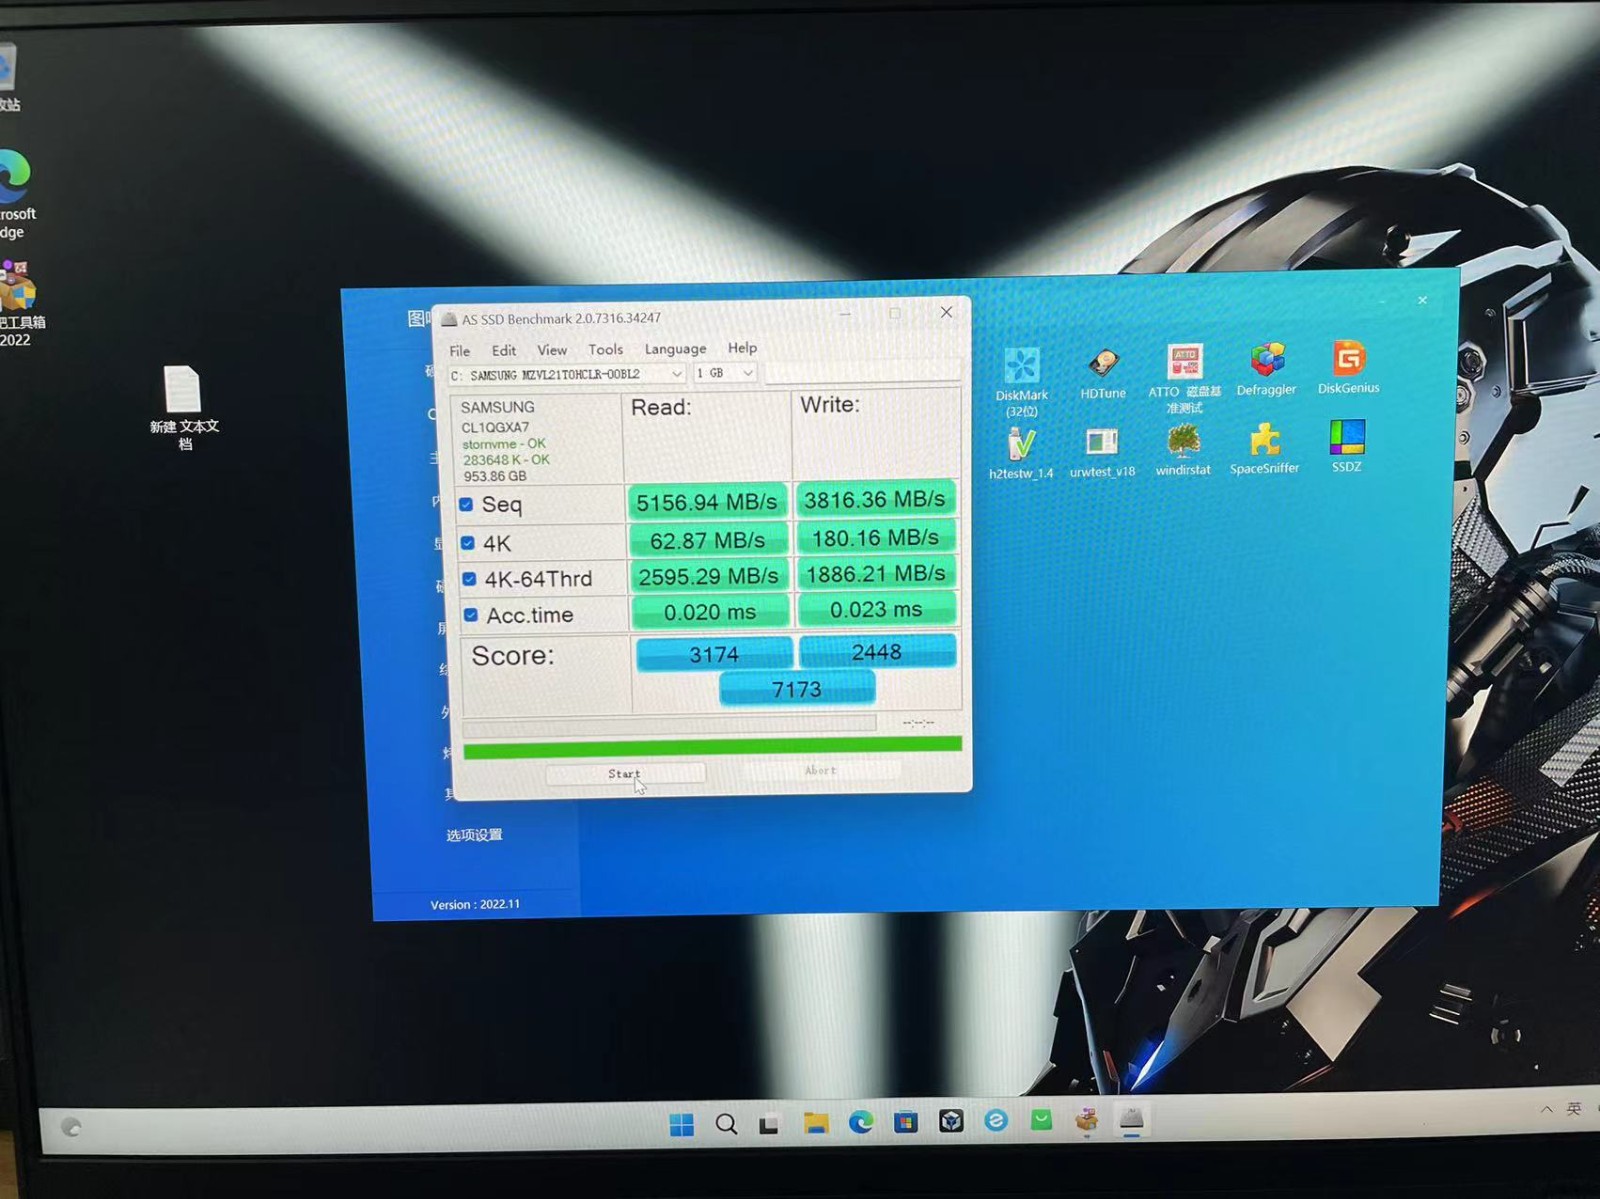Launch SSDZ tool
The width and height of the screenshot is (1600, 1199).
(x=1347, y=447)
